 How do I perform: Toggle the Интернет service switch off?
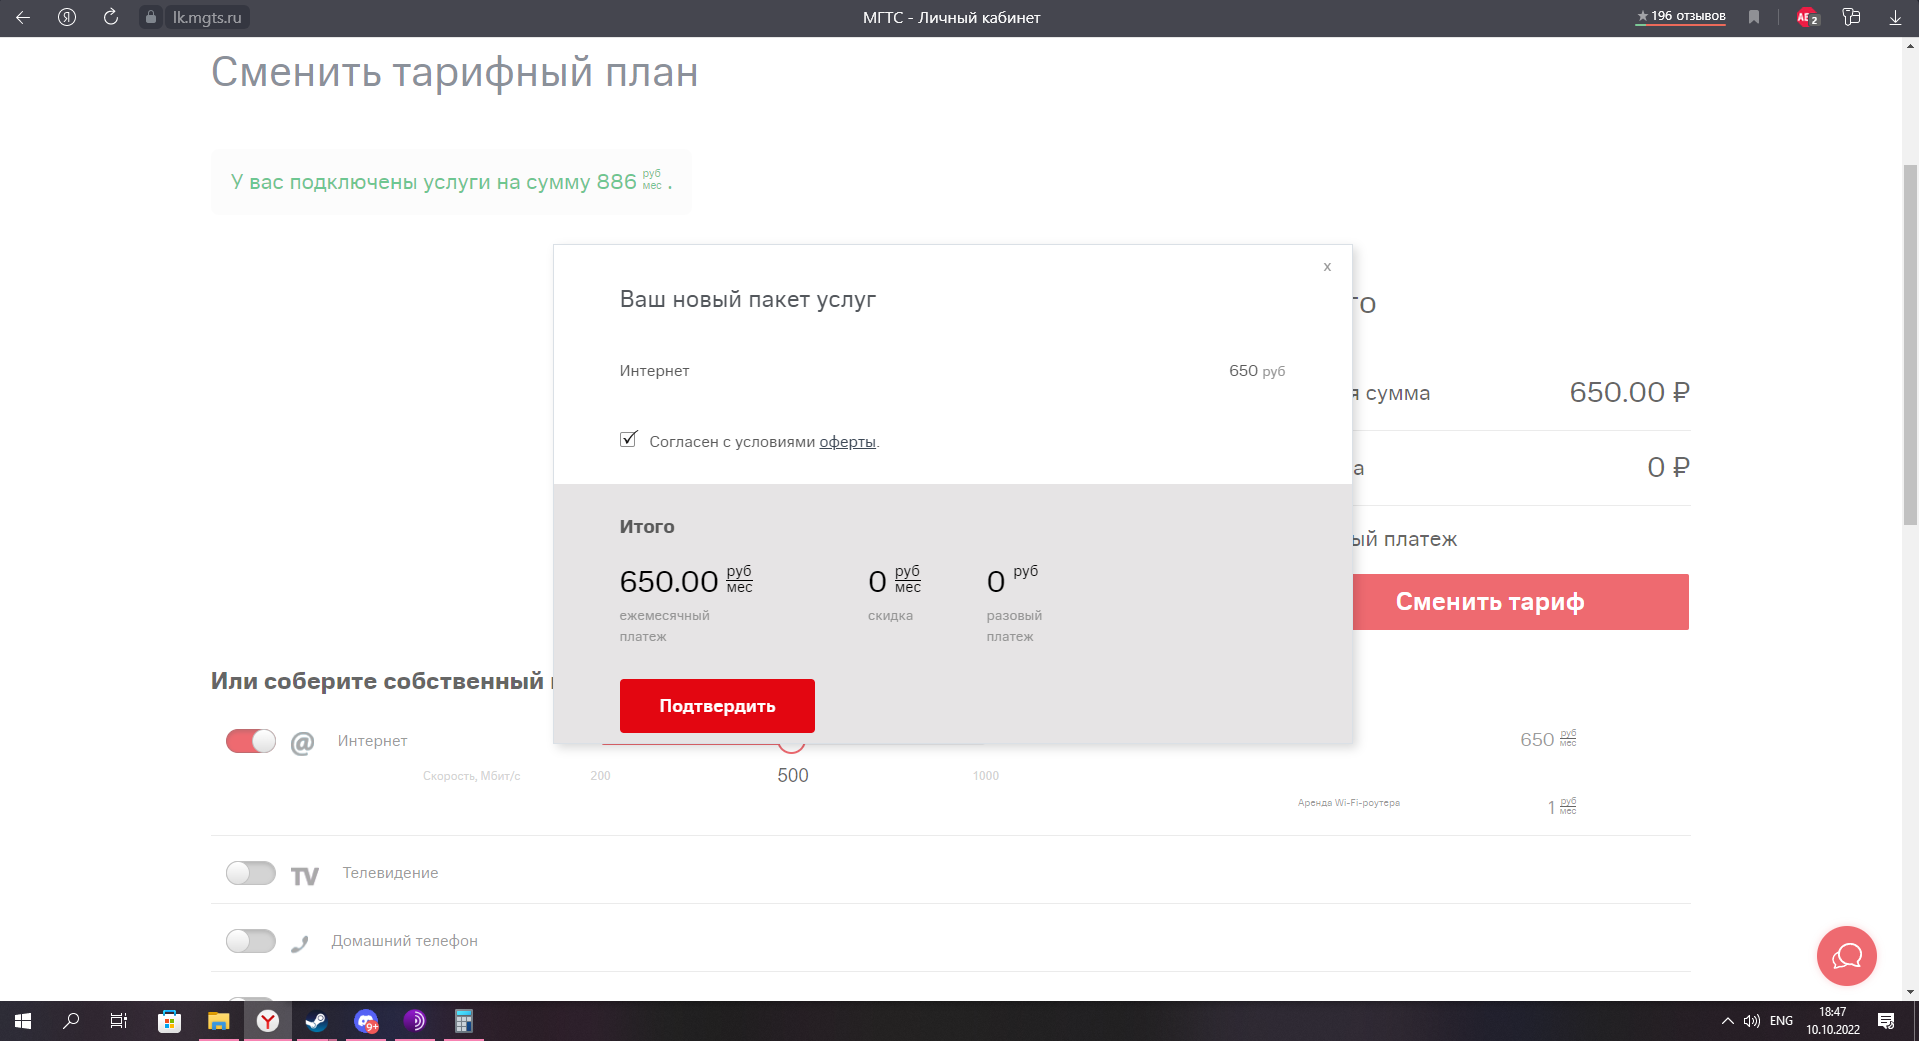coord(251,741)
